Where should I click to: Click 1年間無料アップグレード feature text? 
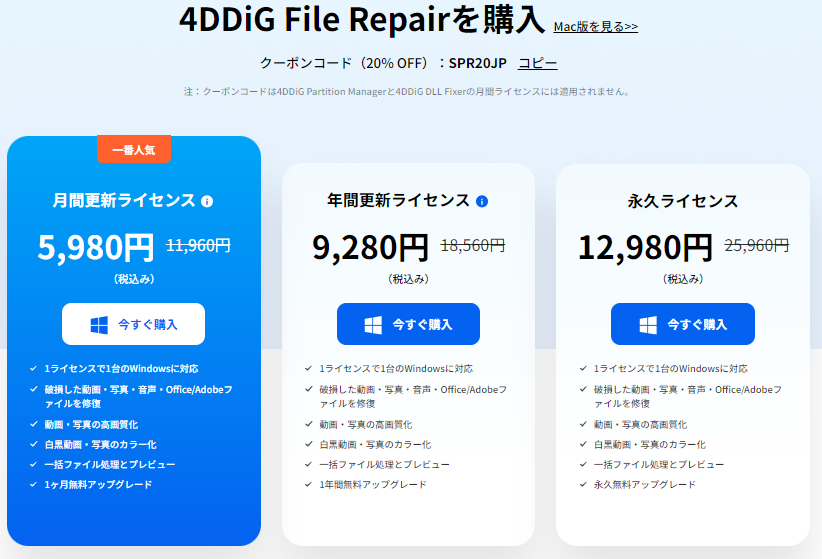[x=373, y=485]
